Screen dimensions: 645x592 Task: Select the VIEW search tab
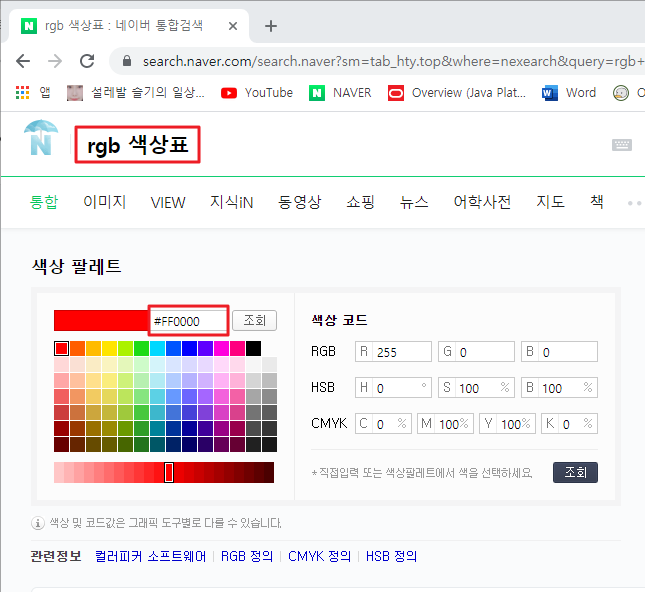168,202
